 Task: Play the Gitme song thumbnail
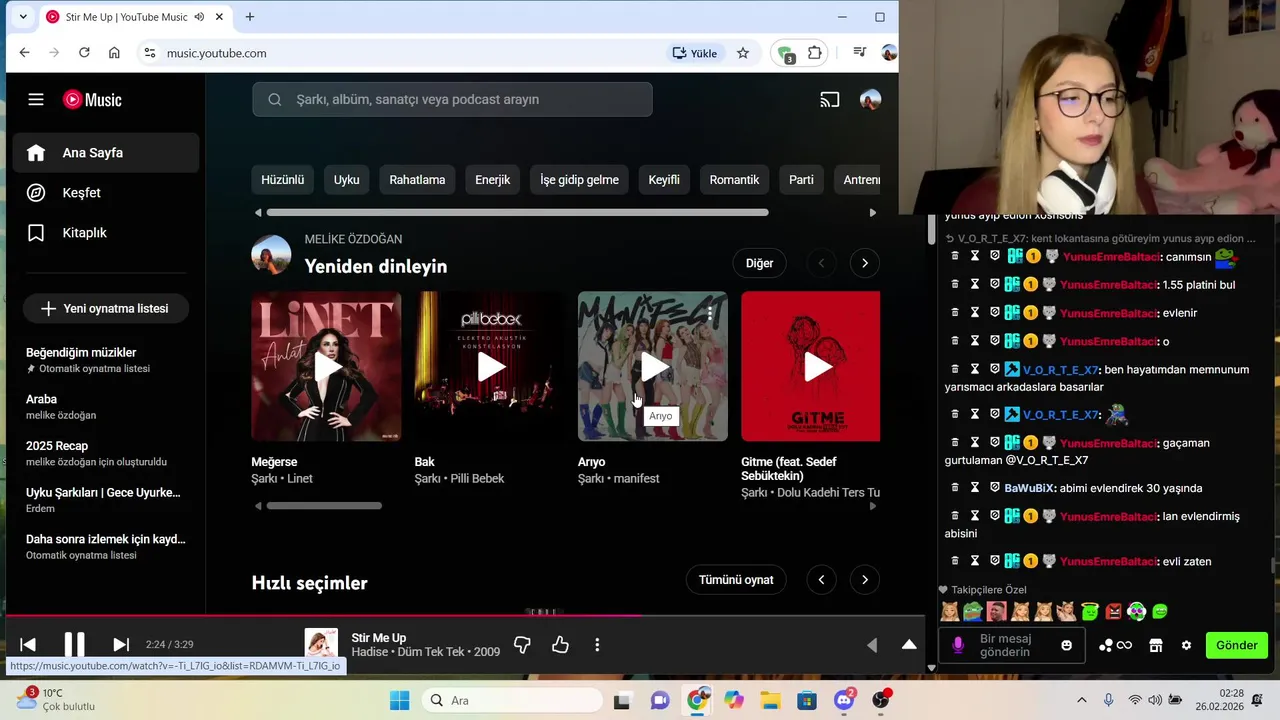[x=811, y=367]
